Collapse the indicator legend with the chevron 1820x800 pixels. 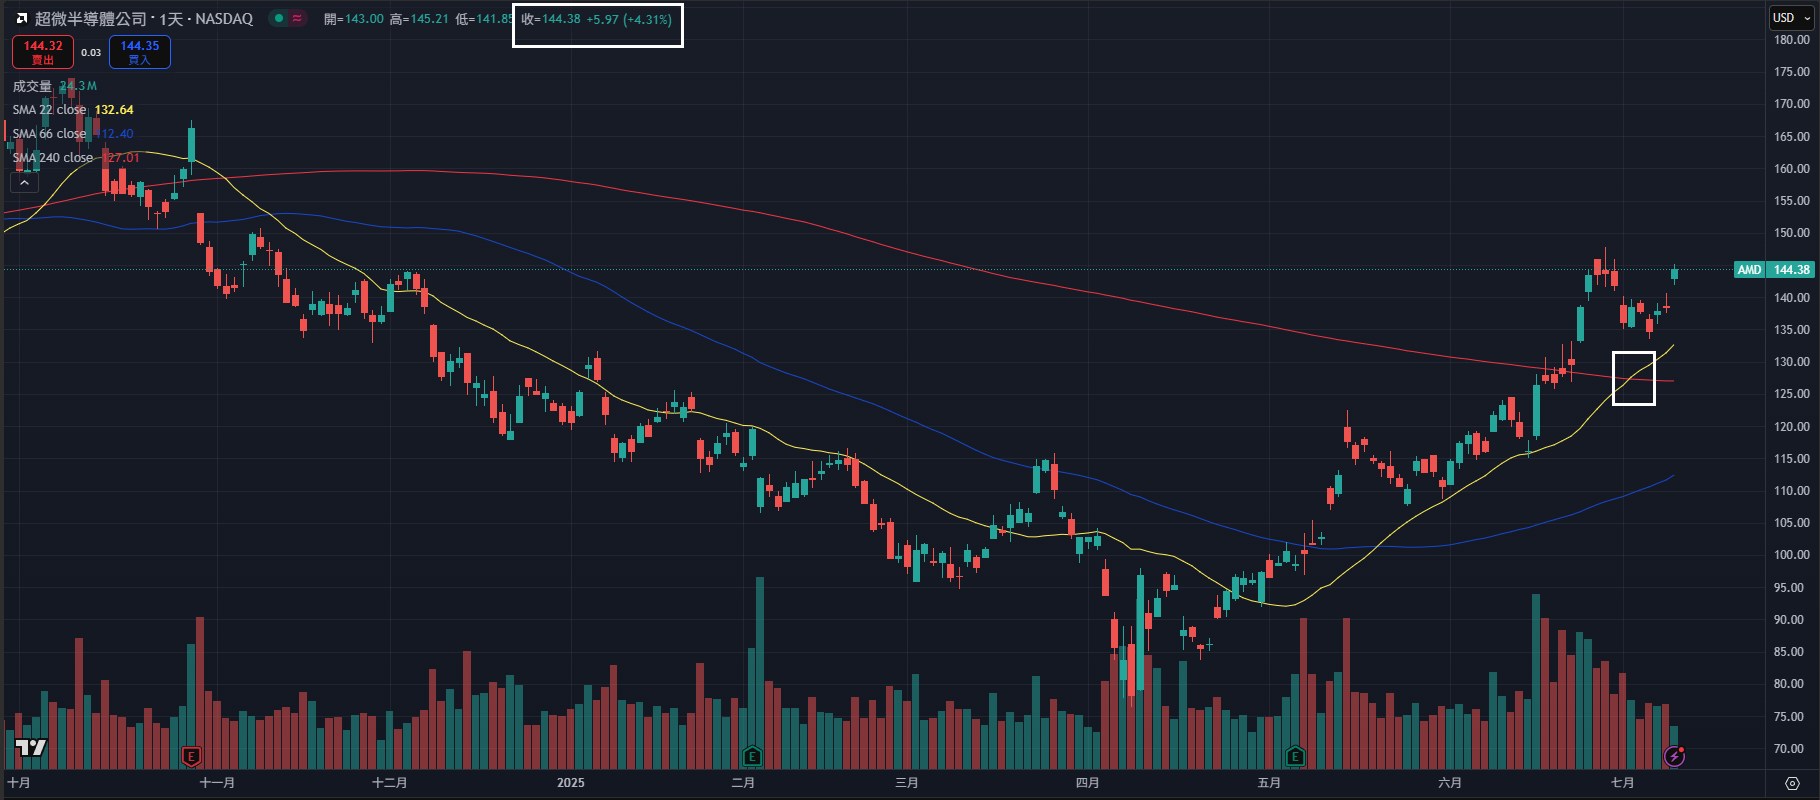tap(24, 183)
